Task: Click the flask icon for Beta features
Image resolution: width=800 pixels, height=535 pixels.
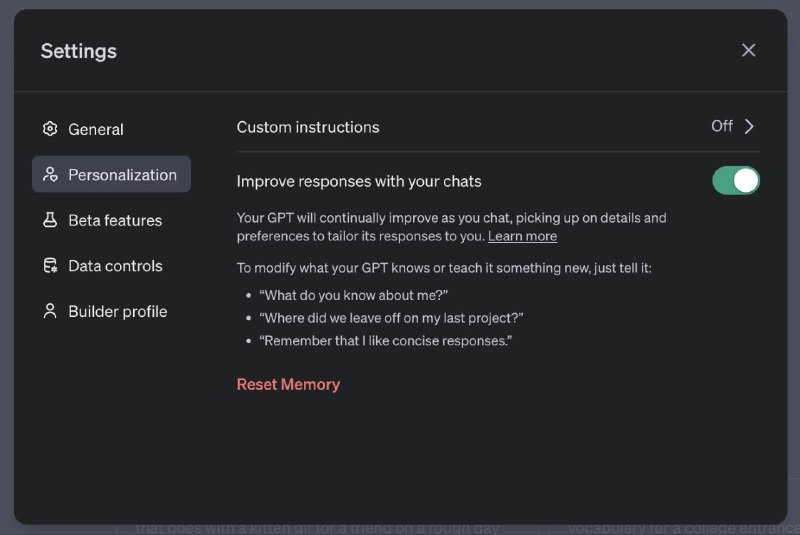Action: pos(50,220)
